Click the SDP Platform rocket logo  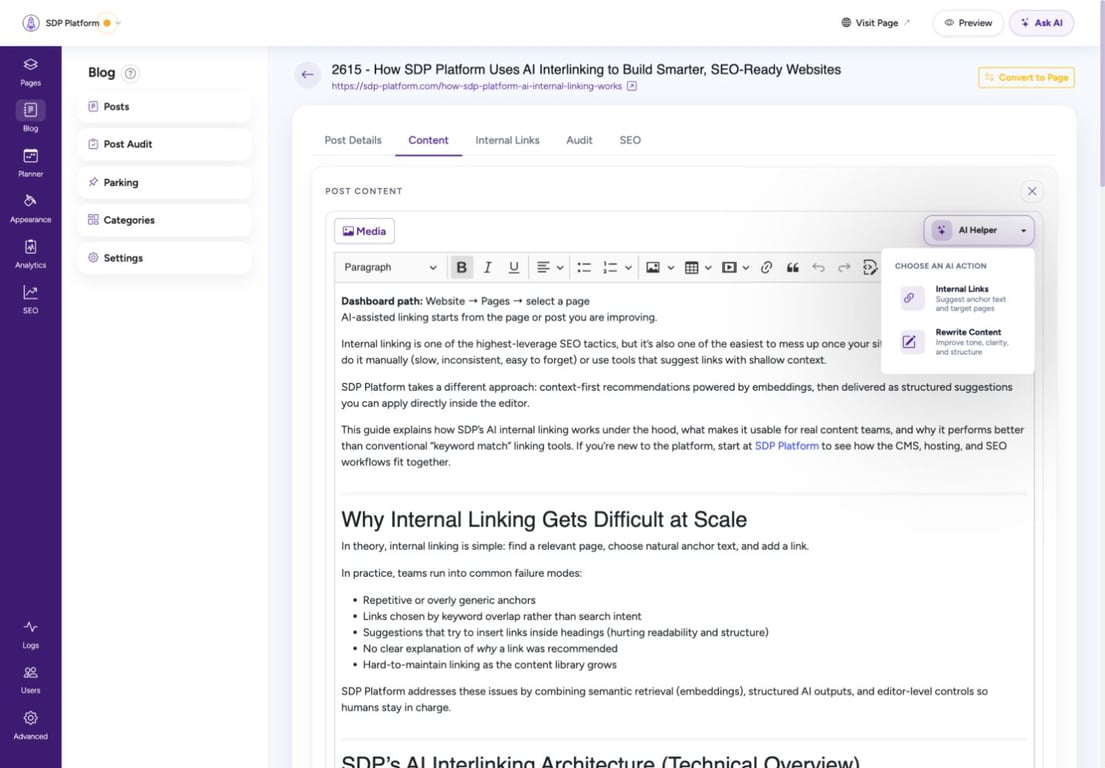31,23
